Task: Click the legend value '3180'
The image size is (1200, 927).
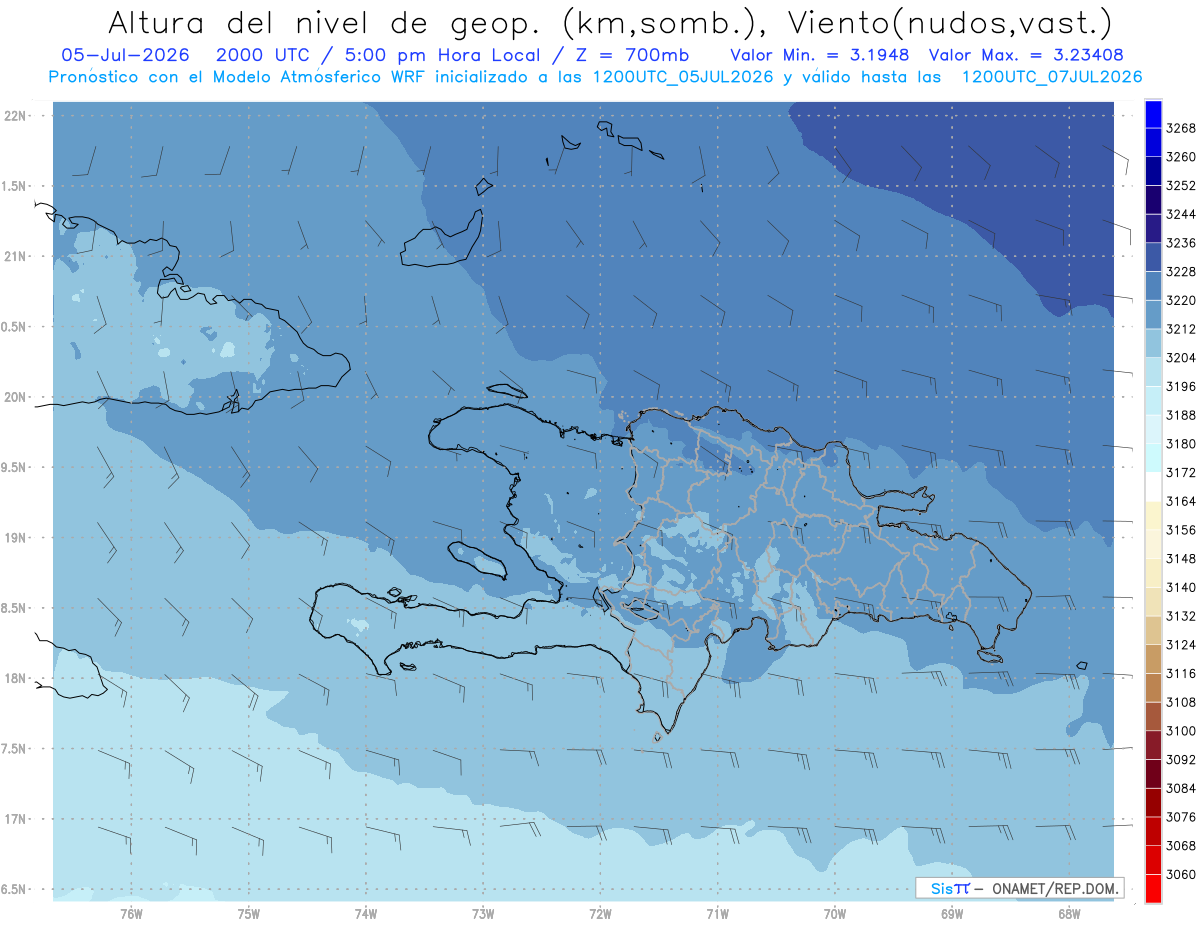Action: [x=1181, y=443]
